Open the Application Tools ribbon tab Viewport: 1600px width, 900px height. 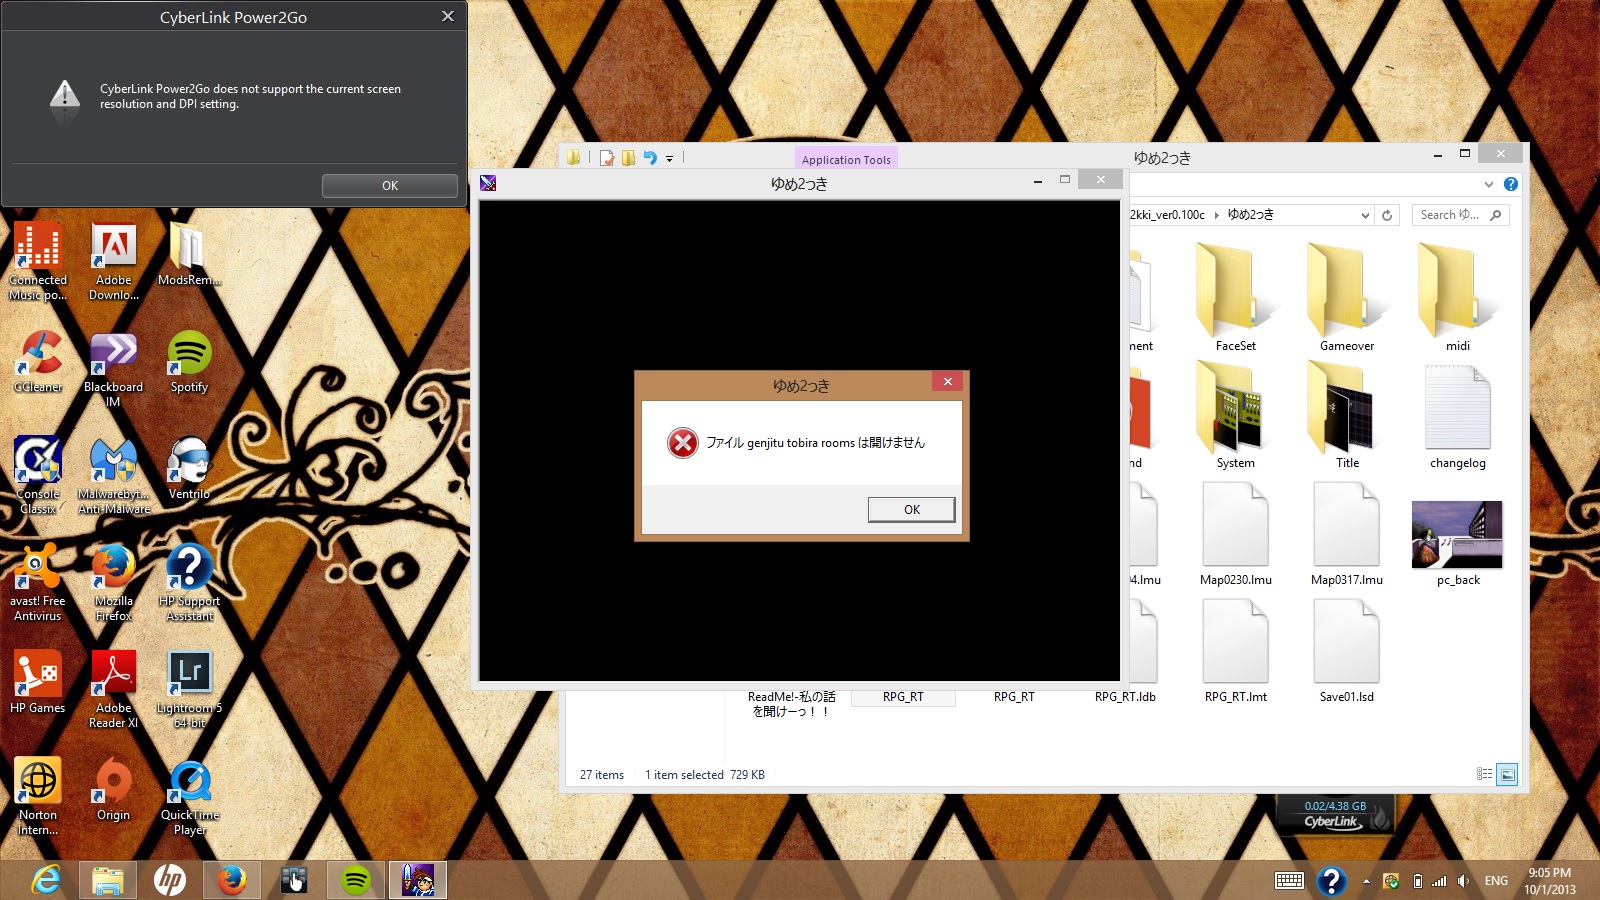[846, 159]
